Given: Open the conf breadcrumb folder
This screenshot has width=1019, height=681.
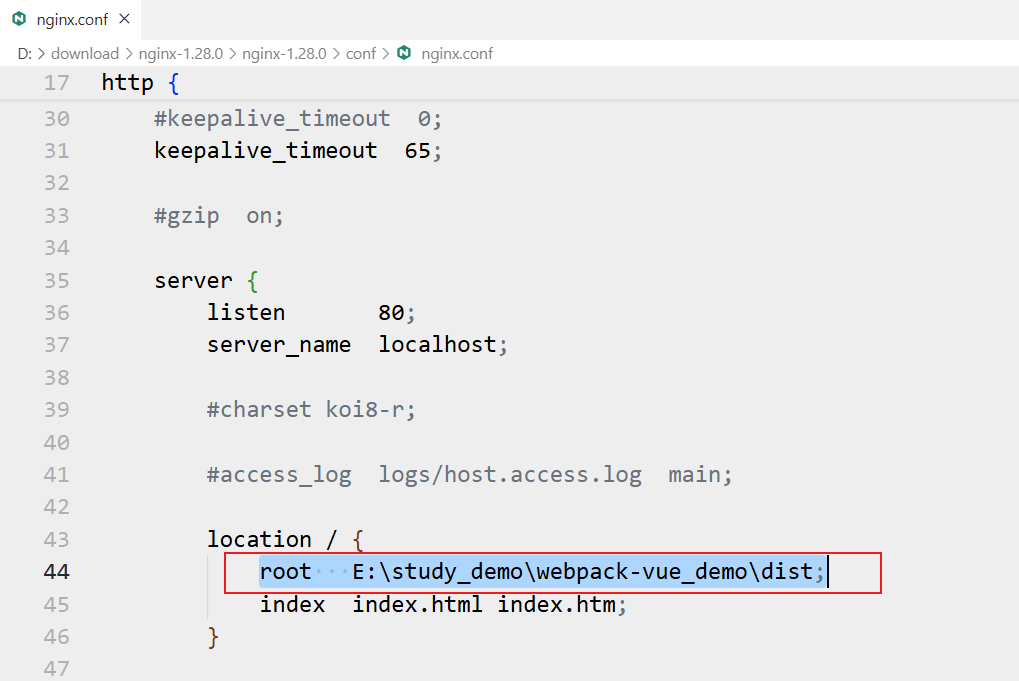Looking at the screenshot, I should [361, 53].
